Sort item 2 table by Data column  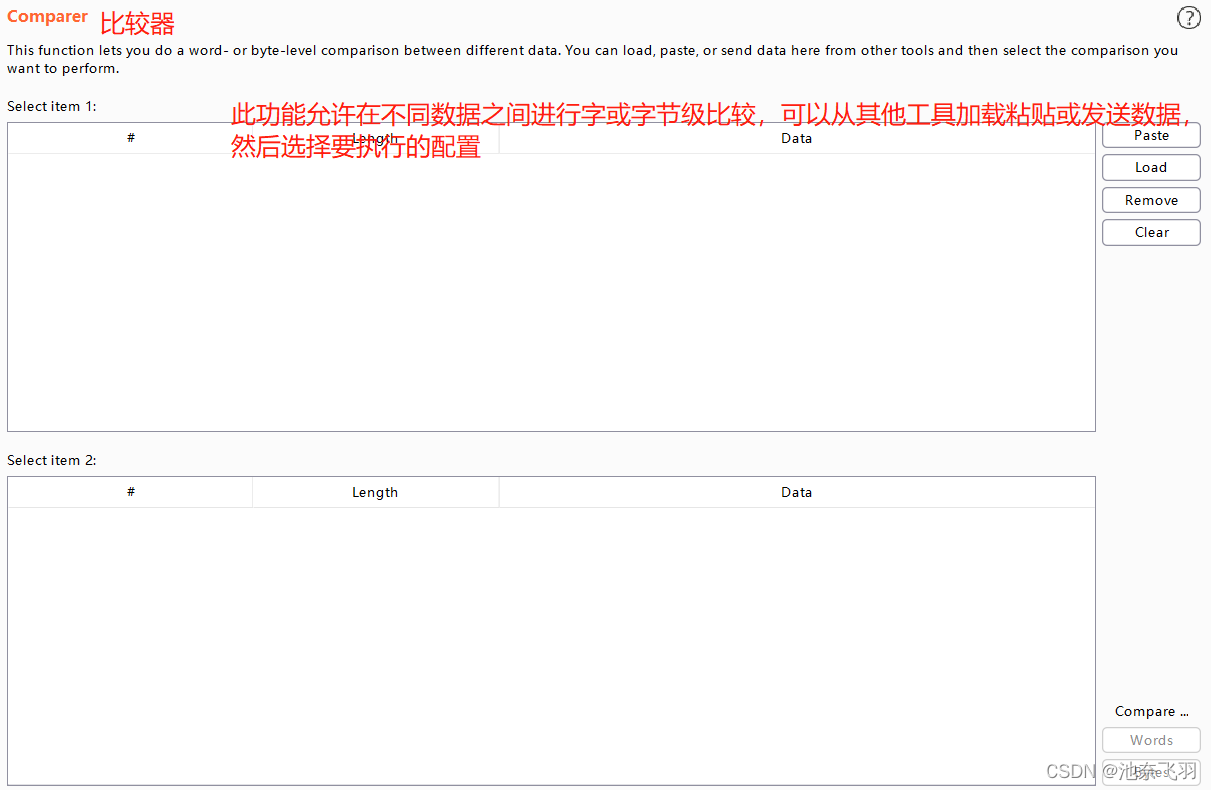pos(797,492)
